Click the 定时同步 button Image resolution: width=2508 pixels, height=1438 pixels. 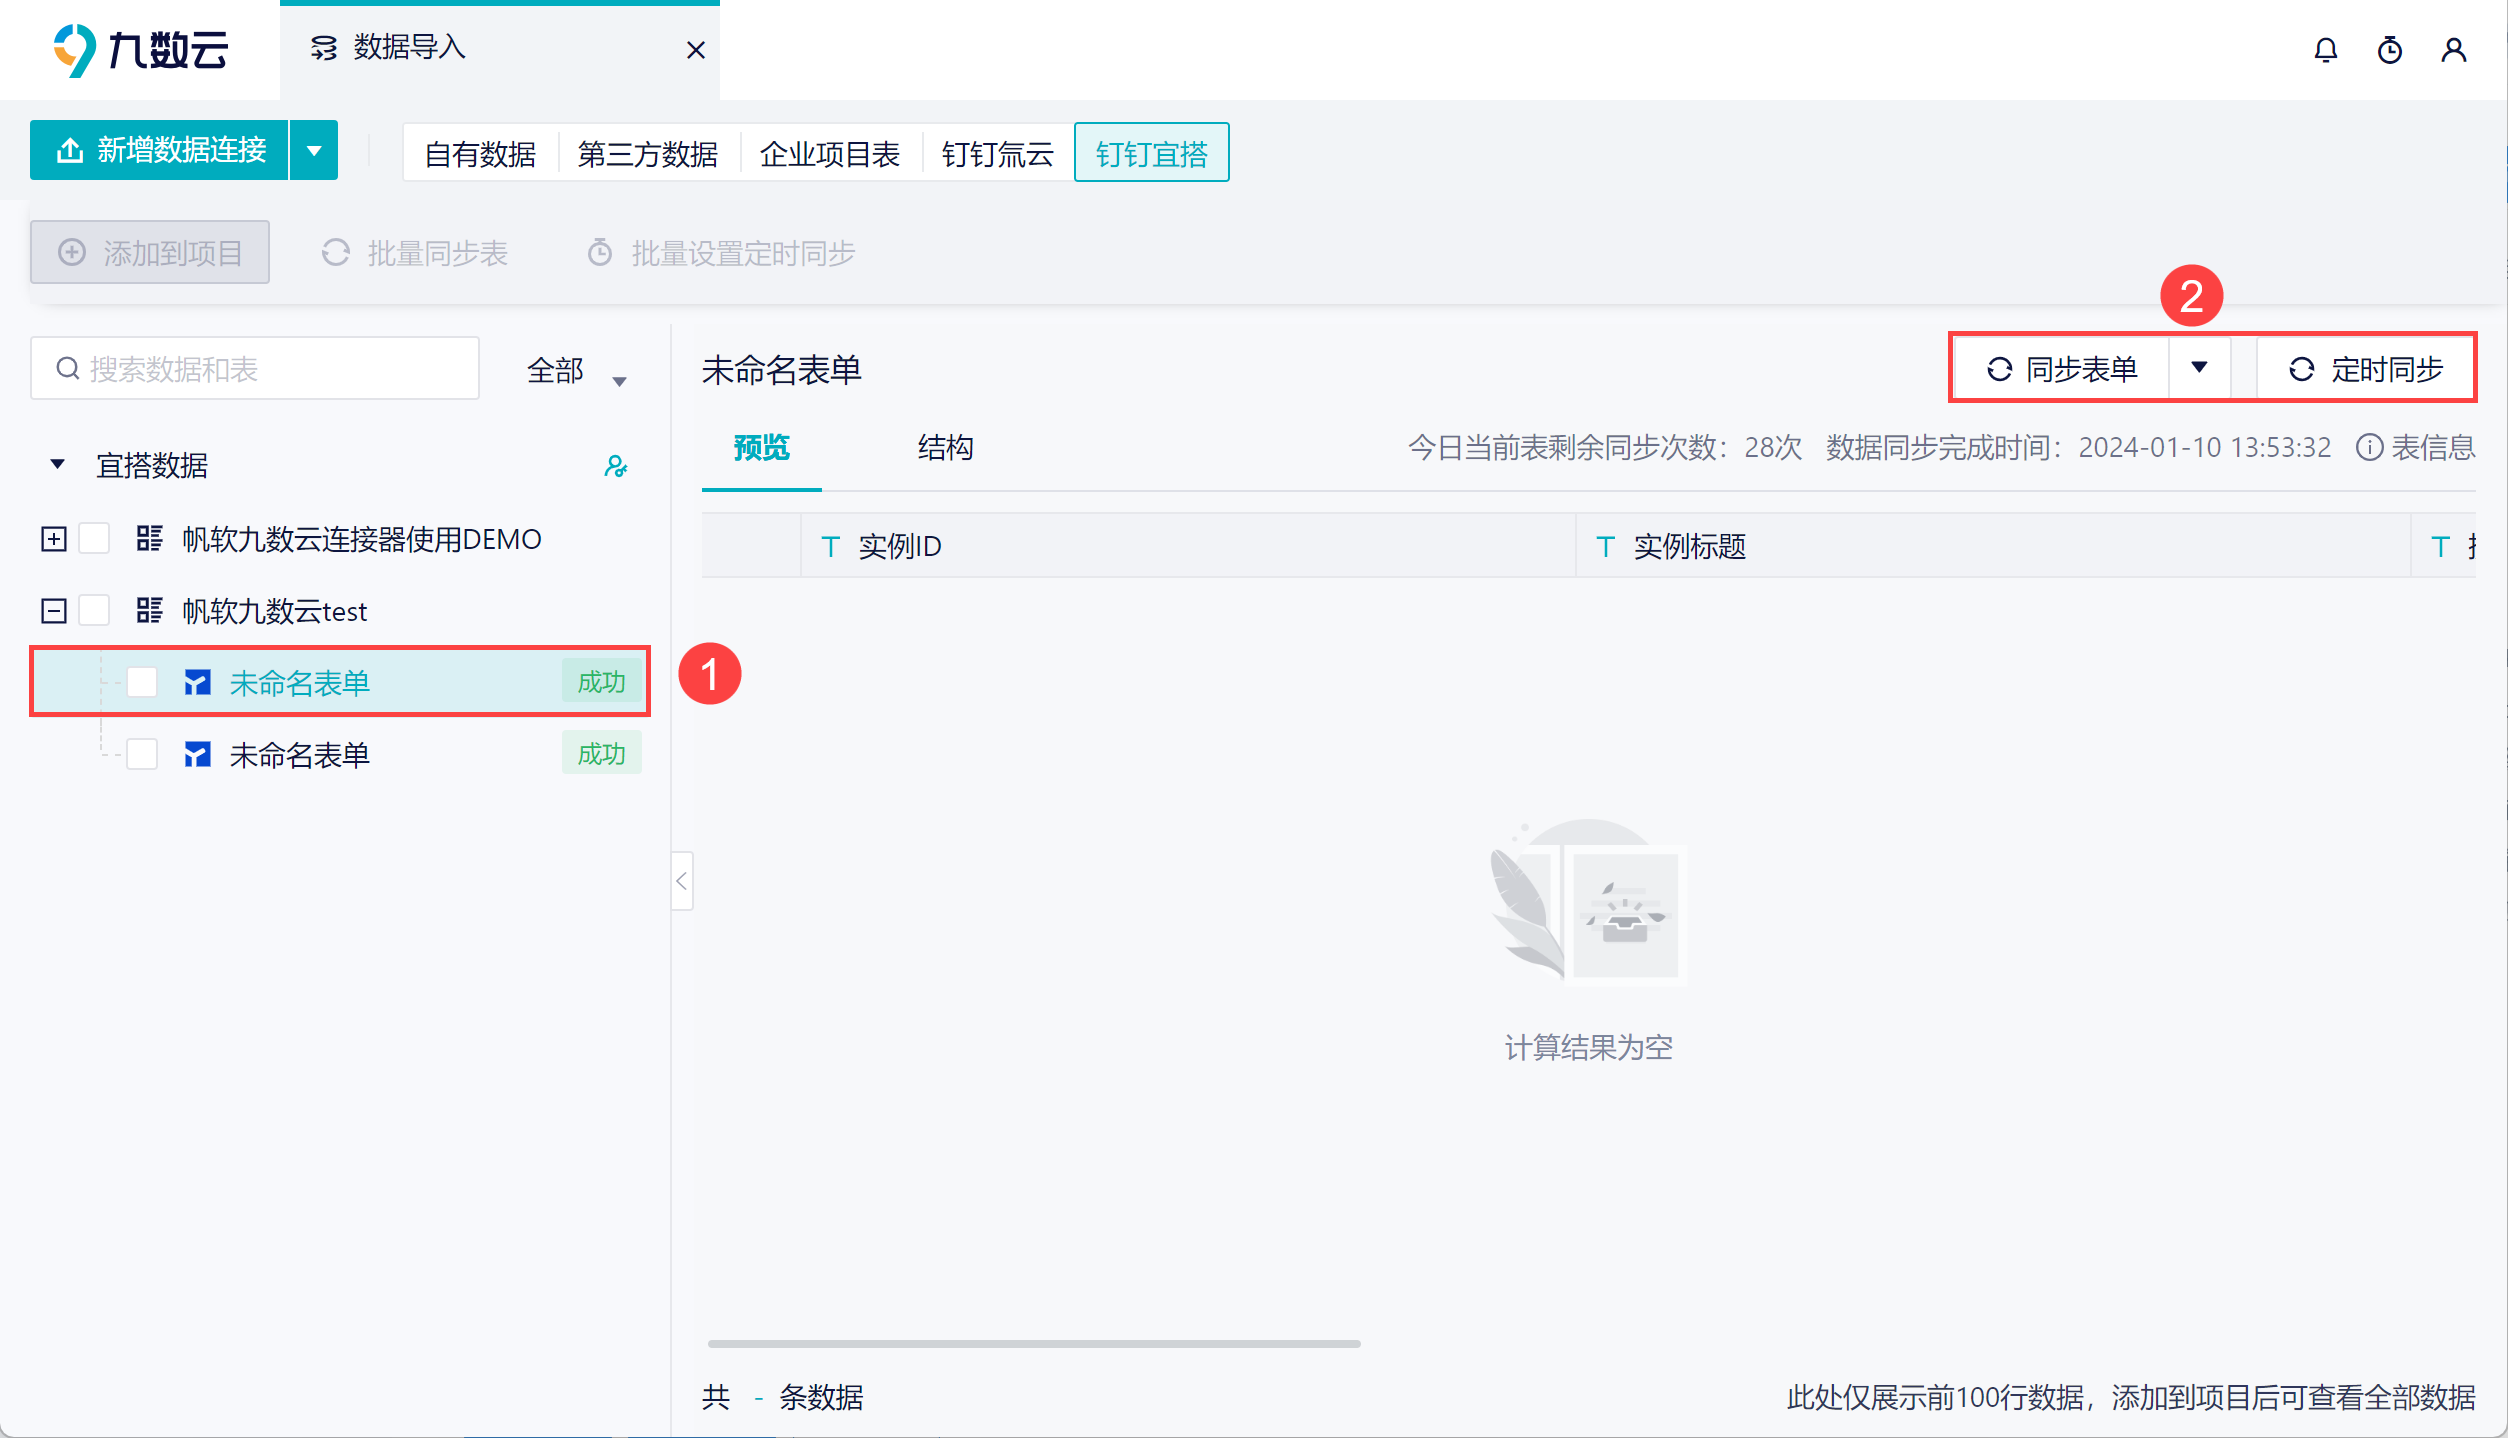[2366, 369]
